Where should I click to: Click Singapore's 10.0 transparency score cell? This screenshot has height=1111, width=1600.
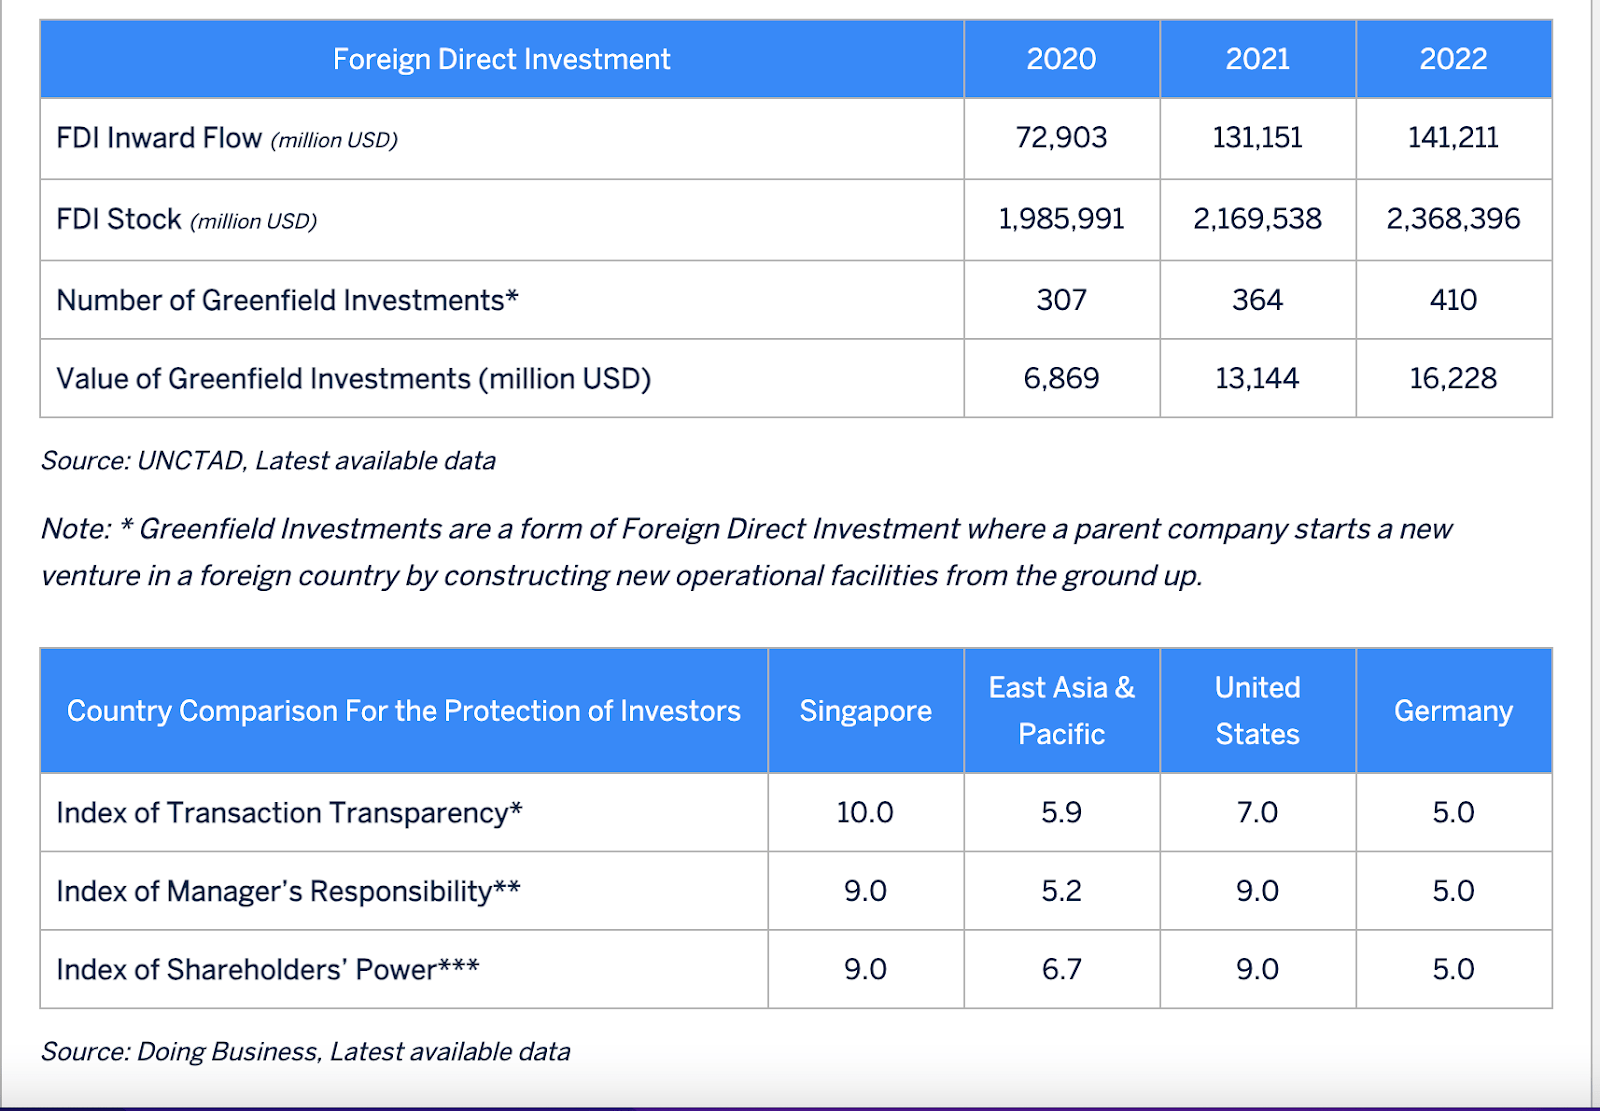point(865,813)
